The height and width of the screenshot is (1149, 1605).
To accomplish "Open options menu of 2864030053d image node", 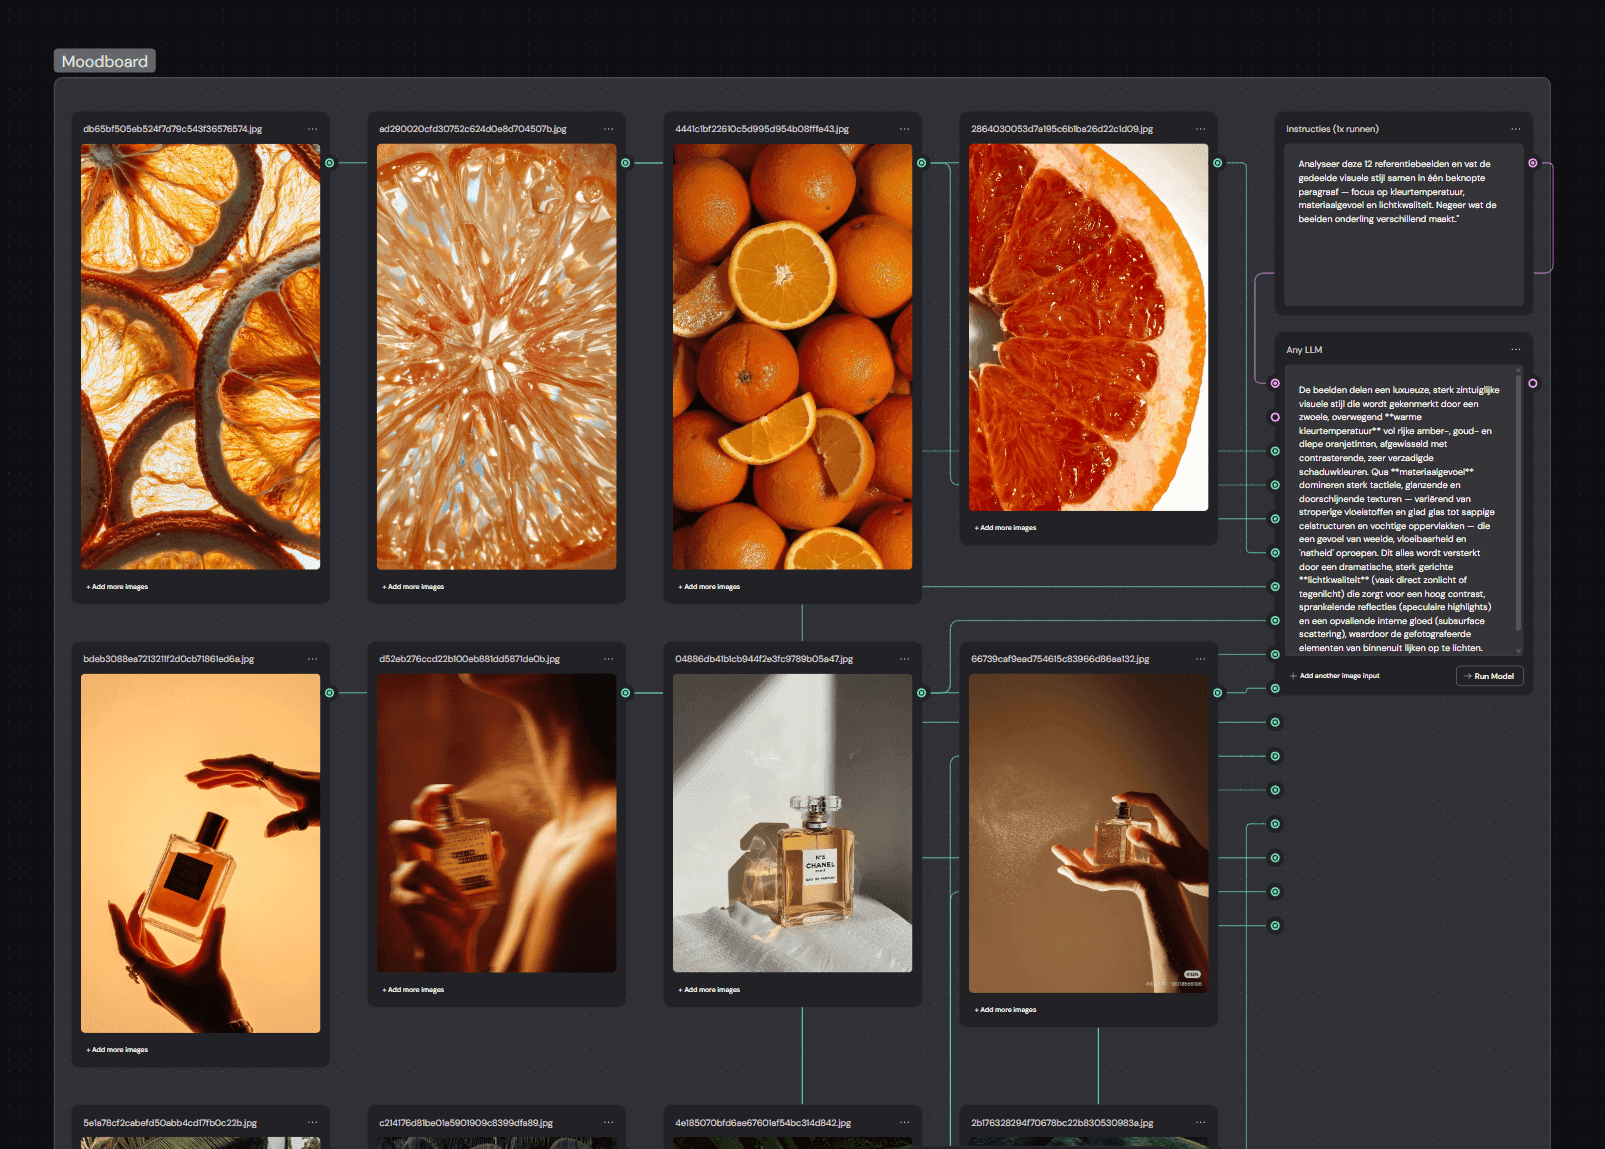I will (x=1201, y=129).
